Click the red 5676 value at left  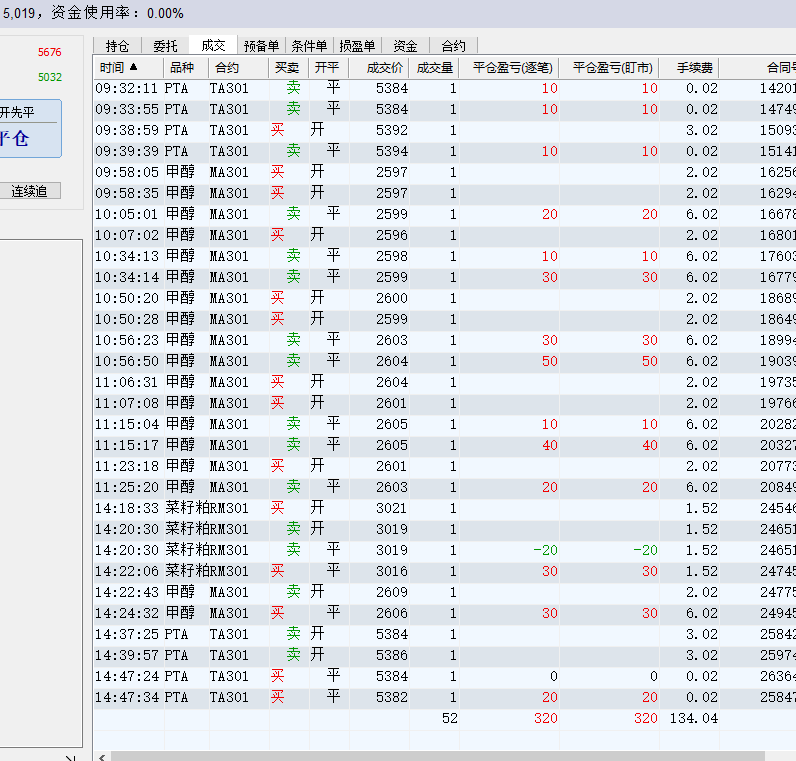[x=49, y=52]
